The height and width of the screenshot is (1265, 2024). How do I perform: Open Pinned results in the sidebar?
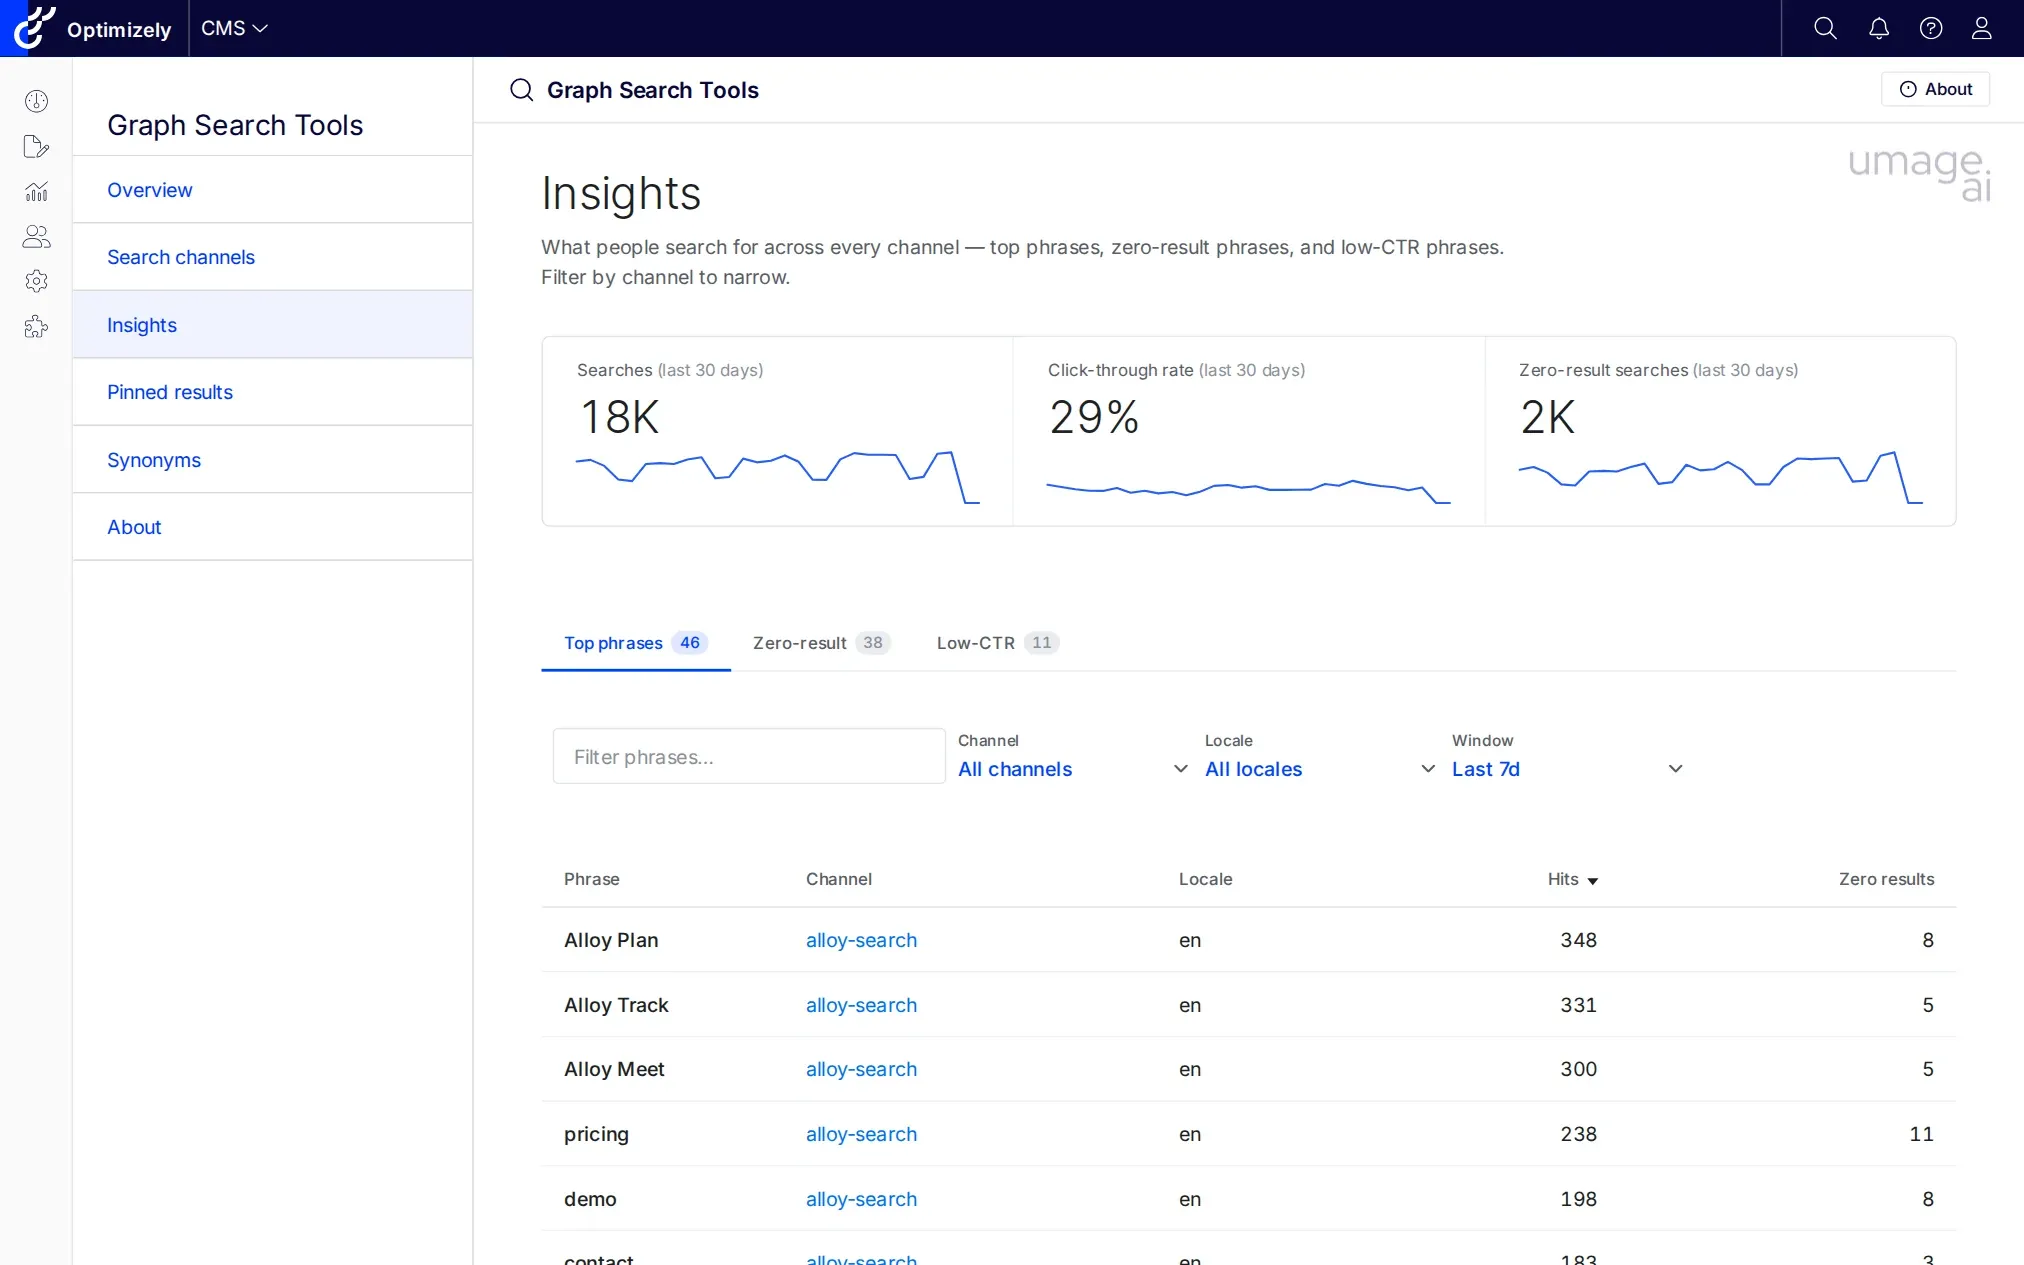tap(272, 392)
